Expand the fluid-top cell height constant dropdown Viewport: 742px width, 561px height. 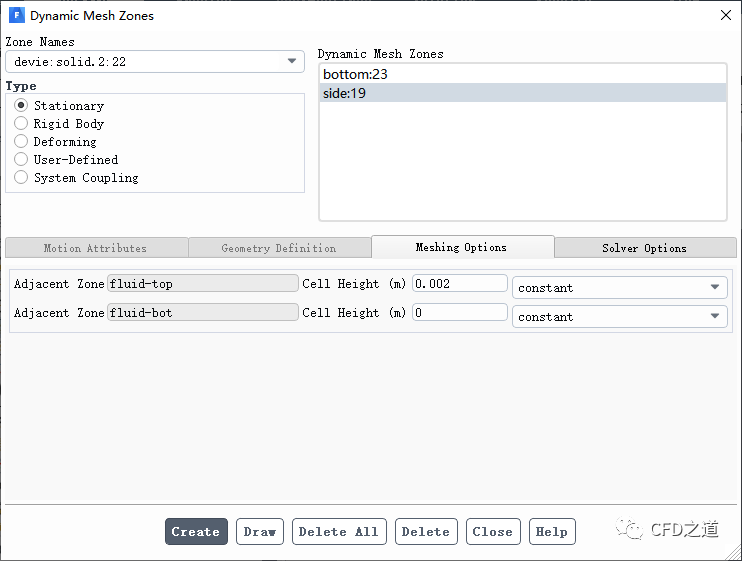tap(619, 287)
